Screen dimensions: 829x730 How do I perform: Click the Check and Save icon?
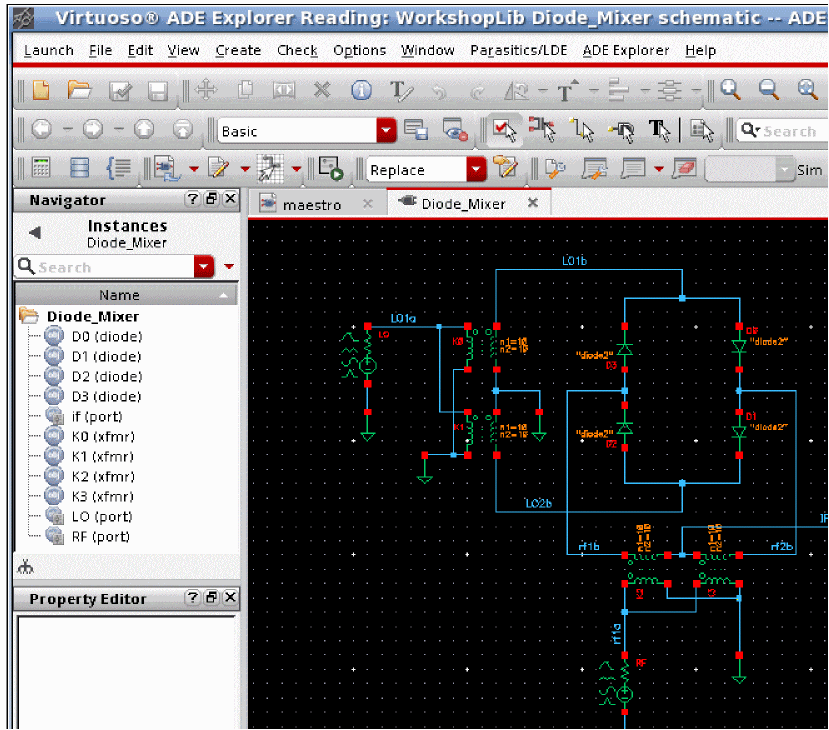coord(120,91)
